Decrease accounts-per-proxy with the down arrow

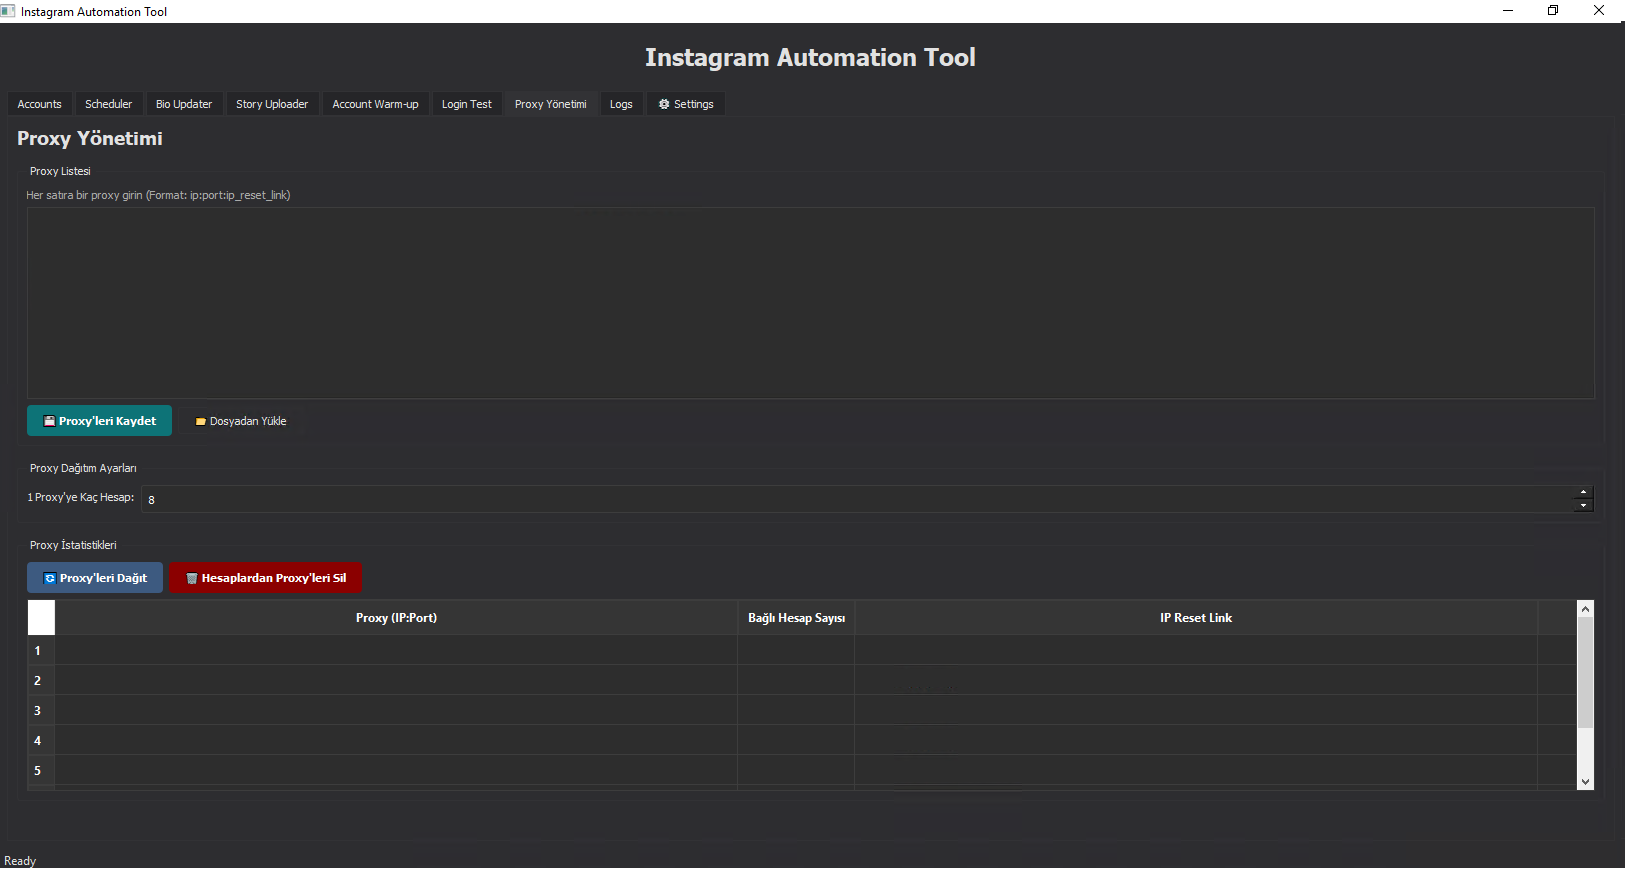[1583, 506]
